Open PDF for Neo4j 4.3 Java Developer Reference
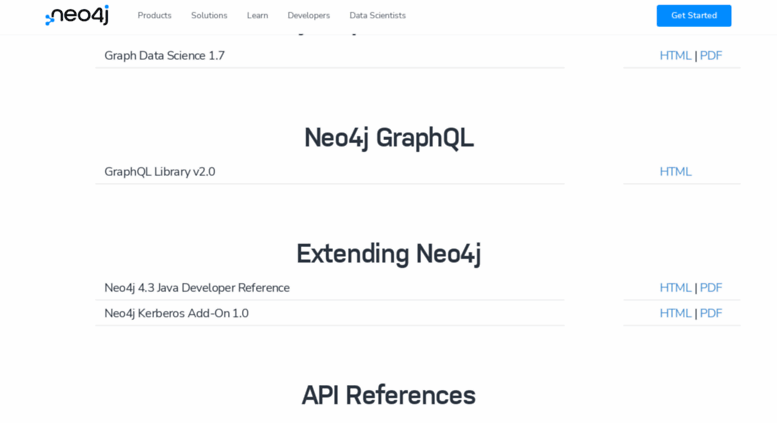The image size is (777, 423). pos(711,288)
